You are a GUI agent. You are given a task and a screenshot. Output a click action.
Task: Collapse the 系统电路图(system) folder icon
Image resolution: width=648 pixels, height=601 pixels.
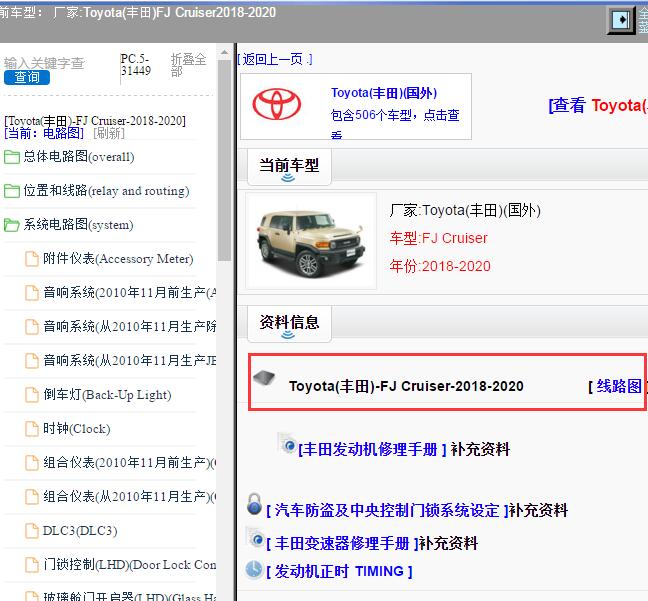pos(12,225)
